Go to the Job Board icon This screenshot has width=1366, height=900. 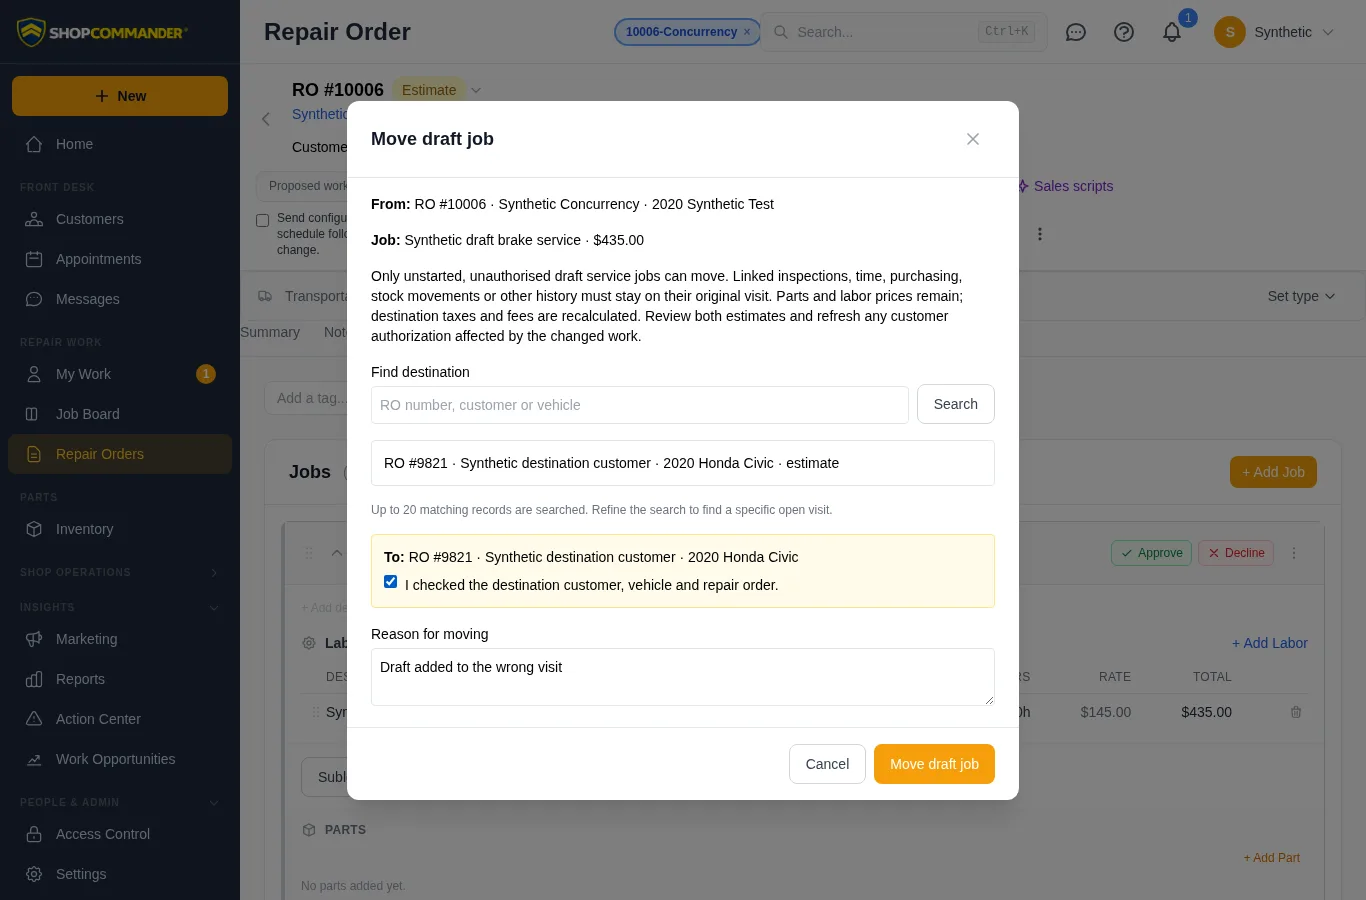point(34,414)
